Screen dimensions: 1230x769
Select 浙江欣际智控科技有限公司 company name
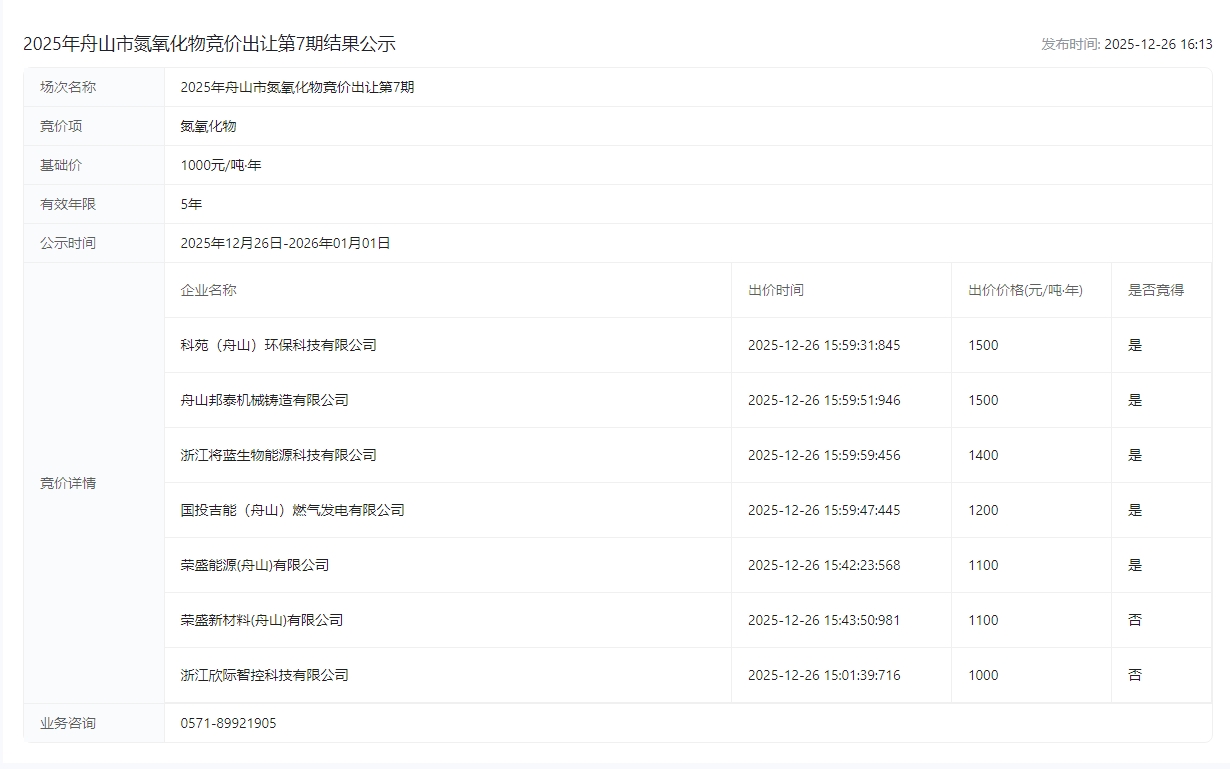click(x=264, y=675)
